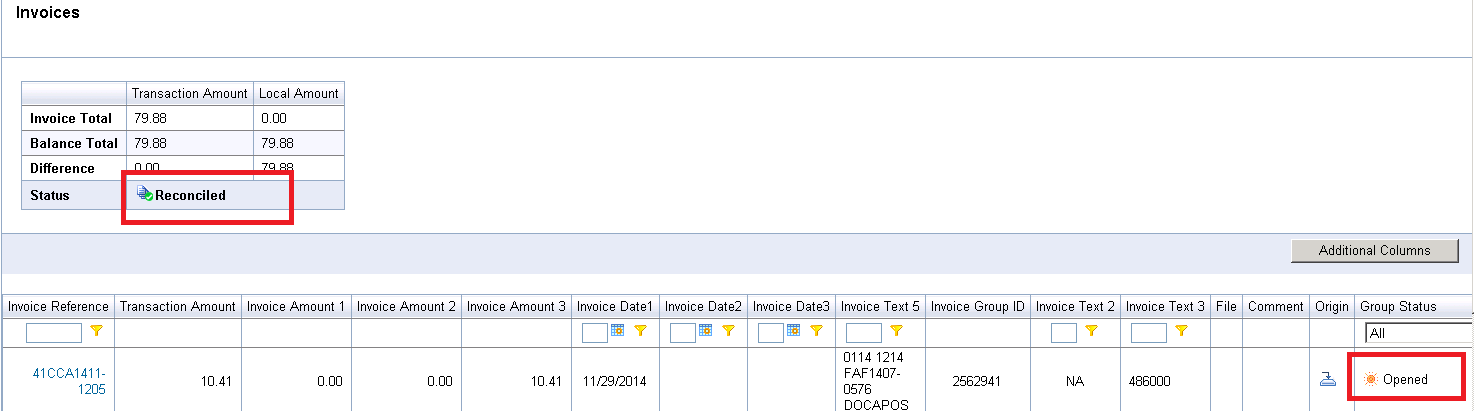Apply the Invoice Date2 filter funnel
The height and width of the screenshot is (419, 1474).
pos(729,330)
